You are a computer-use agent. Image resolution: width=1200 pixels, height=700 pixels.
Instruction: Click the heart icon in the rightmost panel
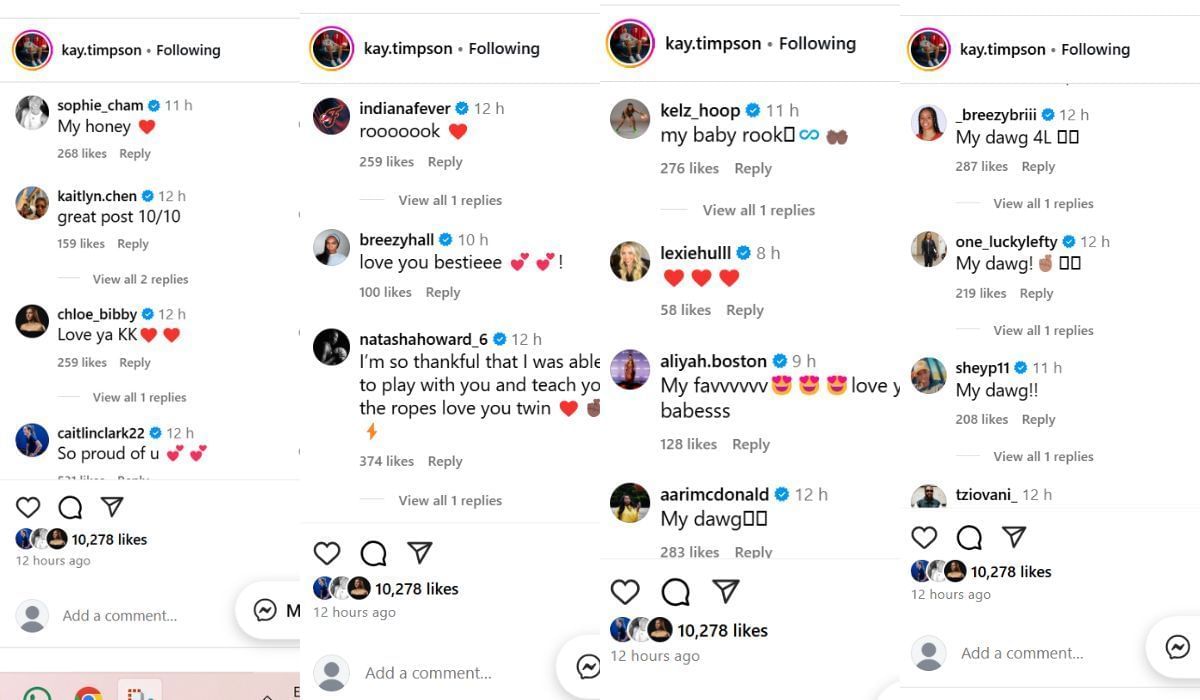click(924, 538)
